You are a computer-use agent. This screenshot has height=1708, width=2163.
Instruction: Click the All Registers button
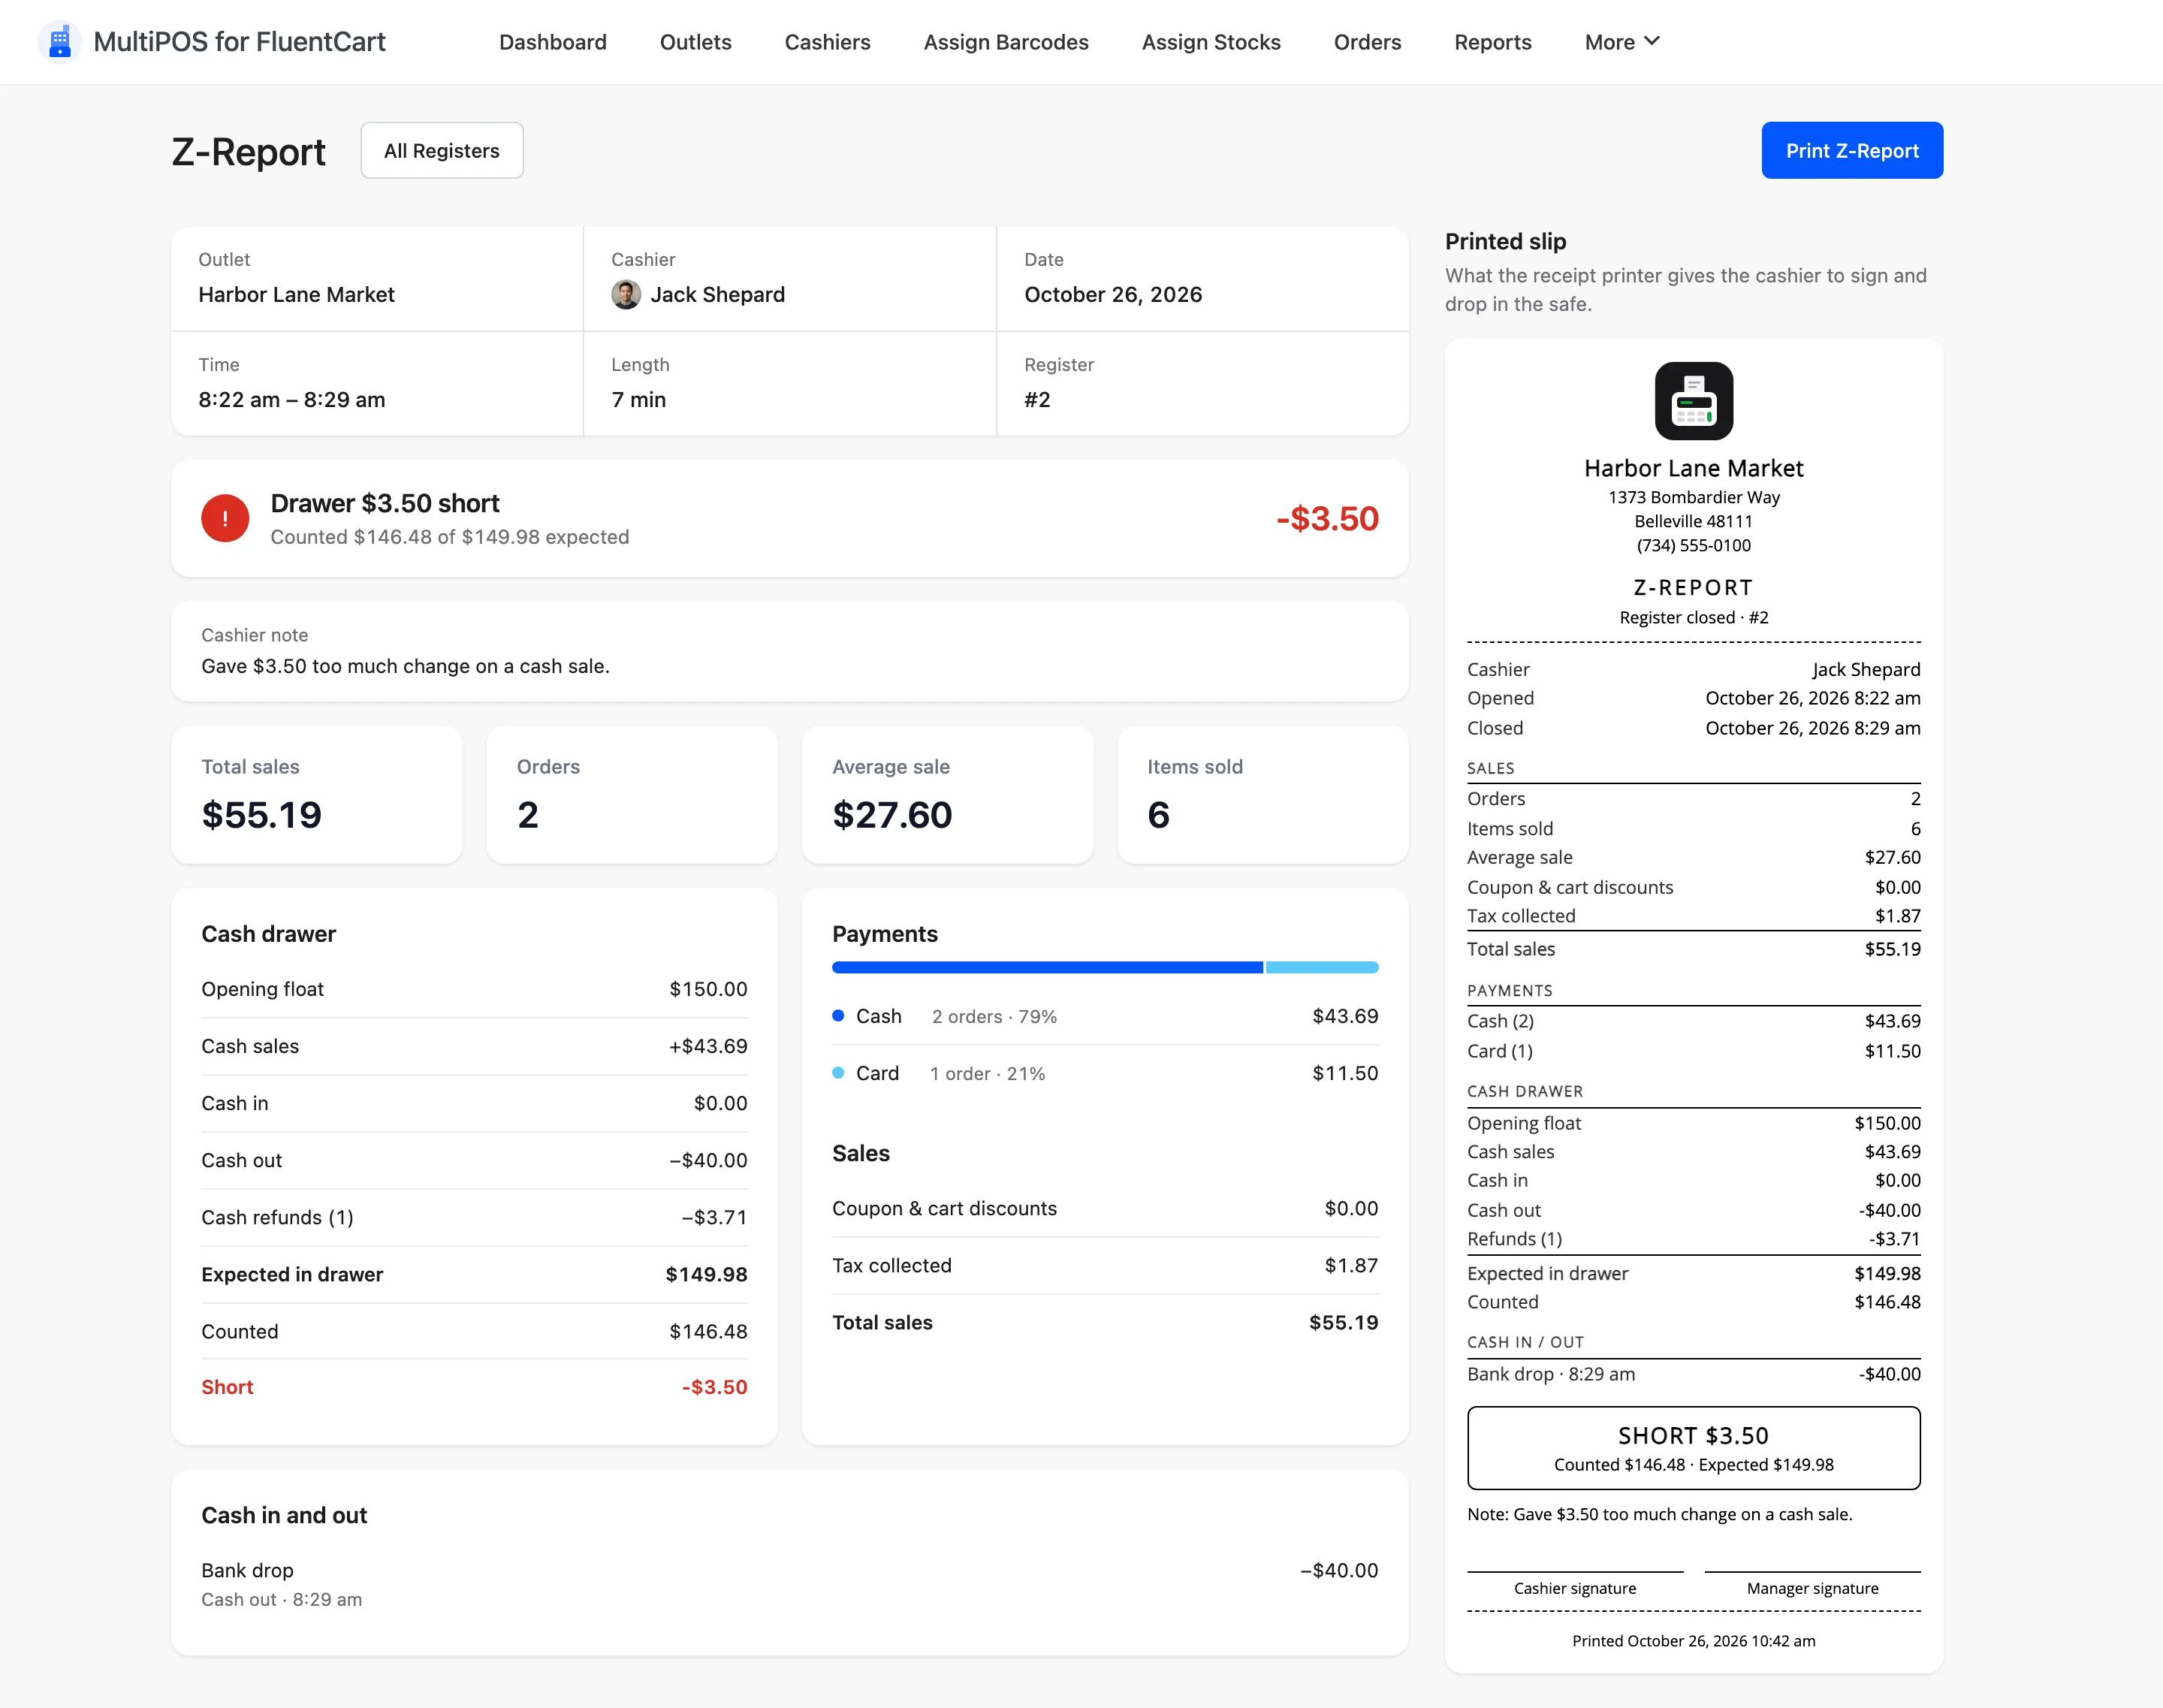point(442,151)
